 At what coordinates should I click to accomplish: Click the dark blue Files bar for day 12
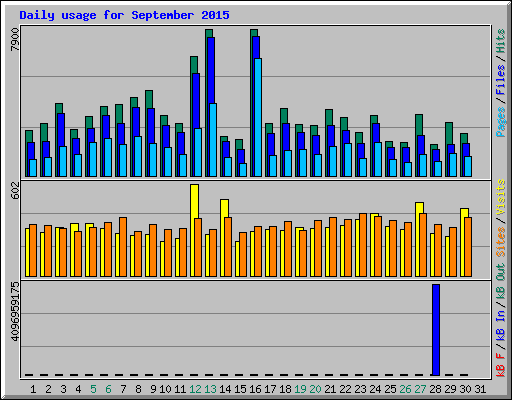196,101
